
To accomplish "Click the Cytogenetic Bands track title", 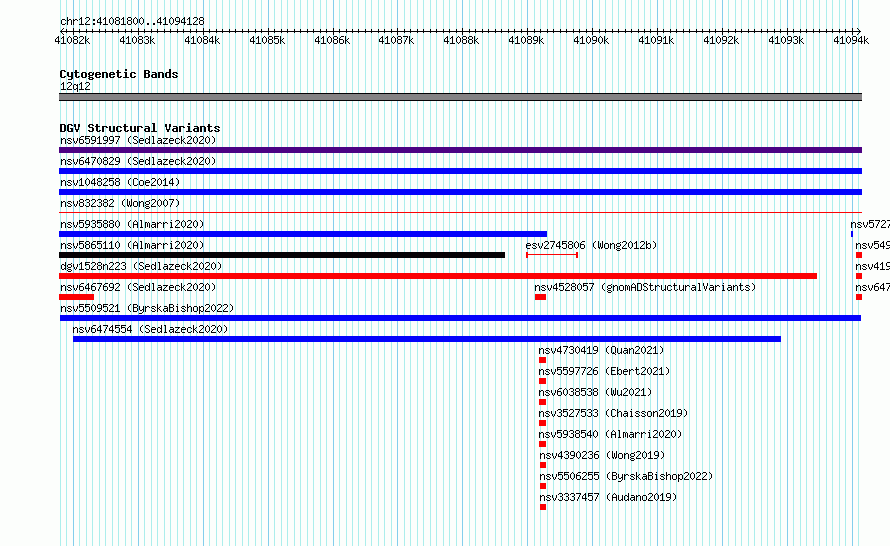I will (x=119, y=74).
